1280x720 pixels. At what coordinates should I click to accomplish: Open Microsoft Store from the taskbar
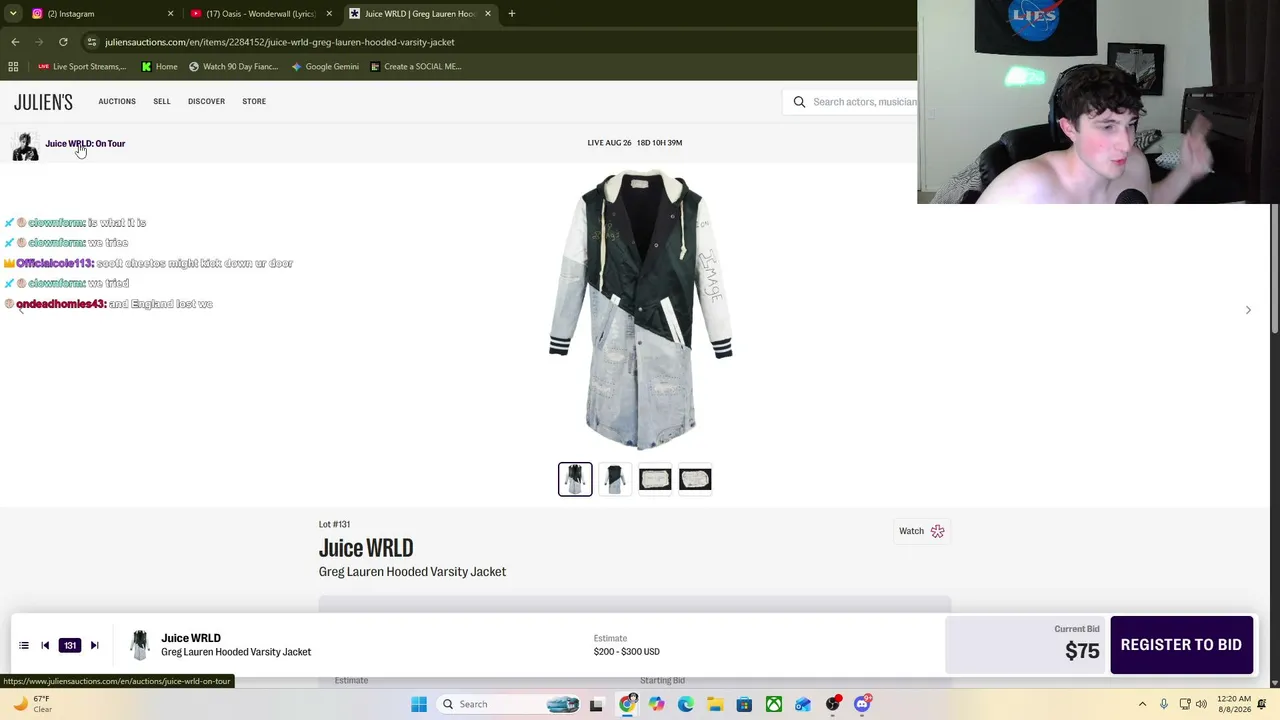[x=744, y=704]
